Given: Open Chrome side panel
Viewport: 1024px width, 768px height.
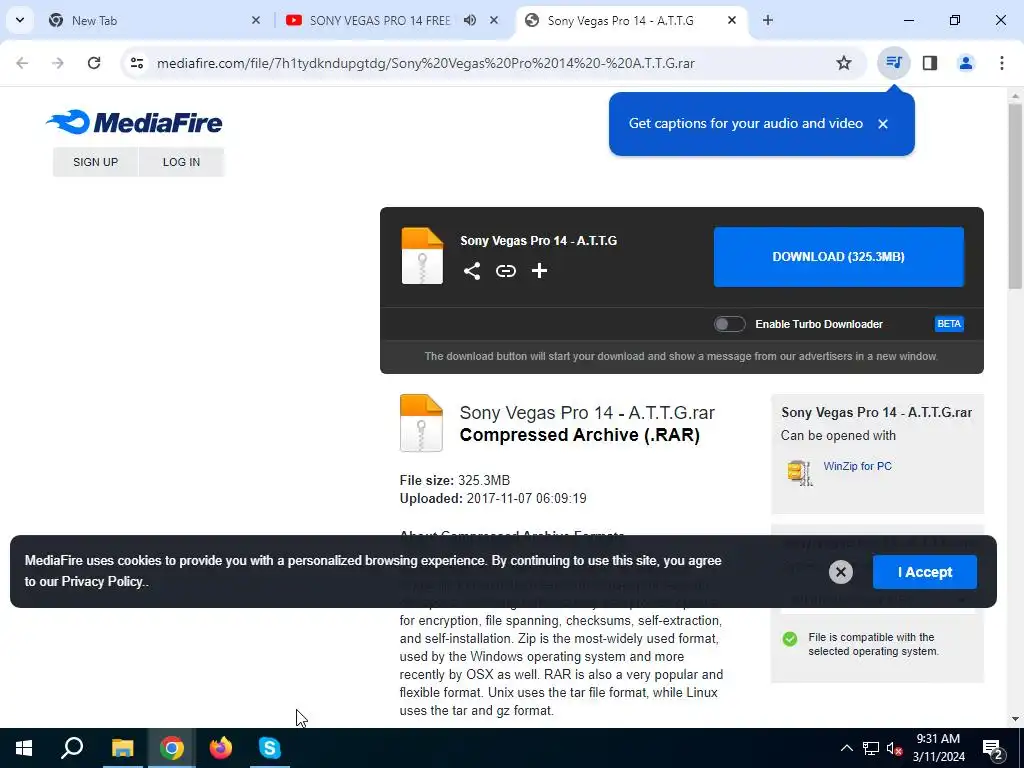Looking at the screenshot, I should coord(929,63).
